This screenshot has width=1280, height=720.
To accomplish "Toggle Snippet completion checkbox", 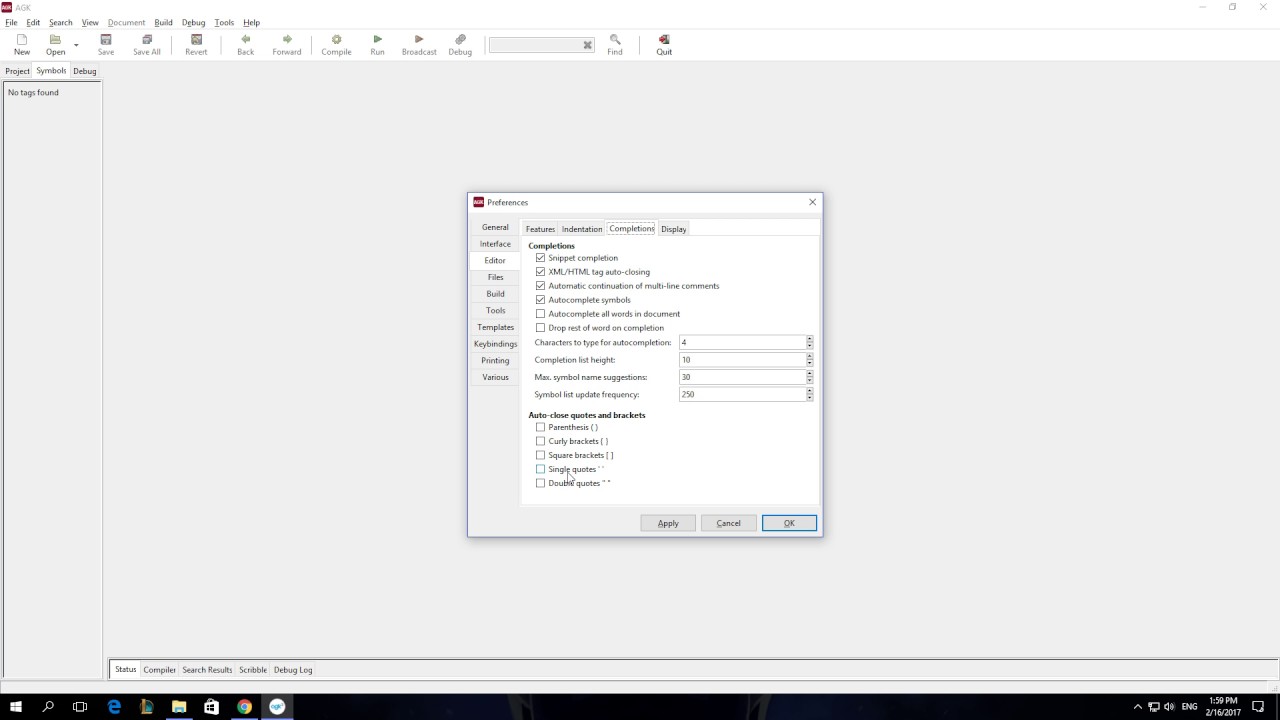I will click(x=541, y=258).
